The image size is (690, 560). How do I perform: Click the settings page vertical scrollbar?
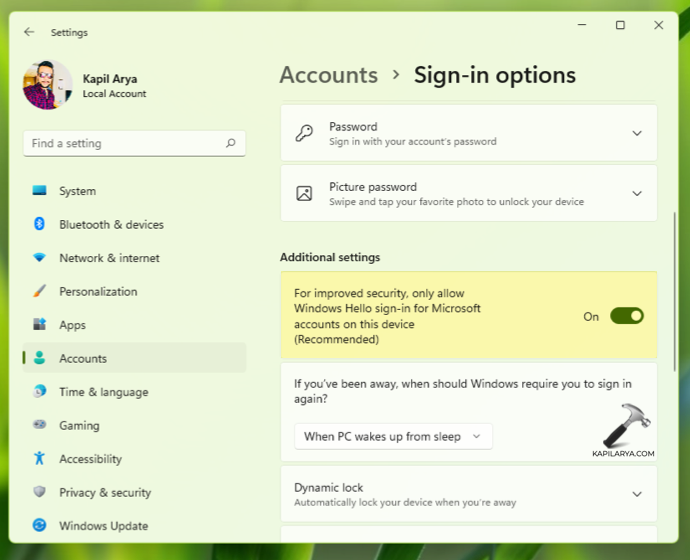tap(674, 292)
